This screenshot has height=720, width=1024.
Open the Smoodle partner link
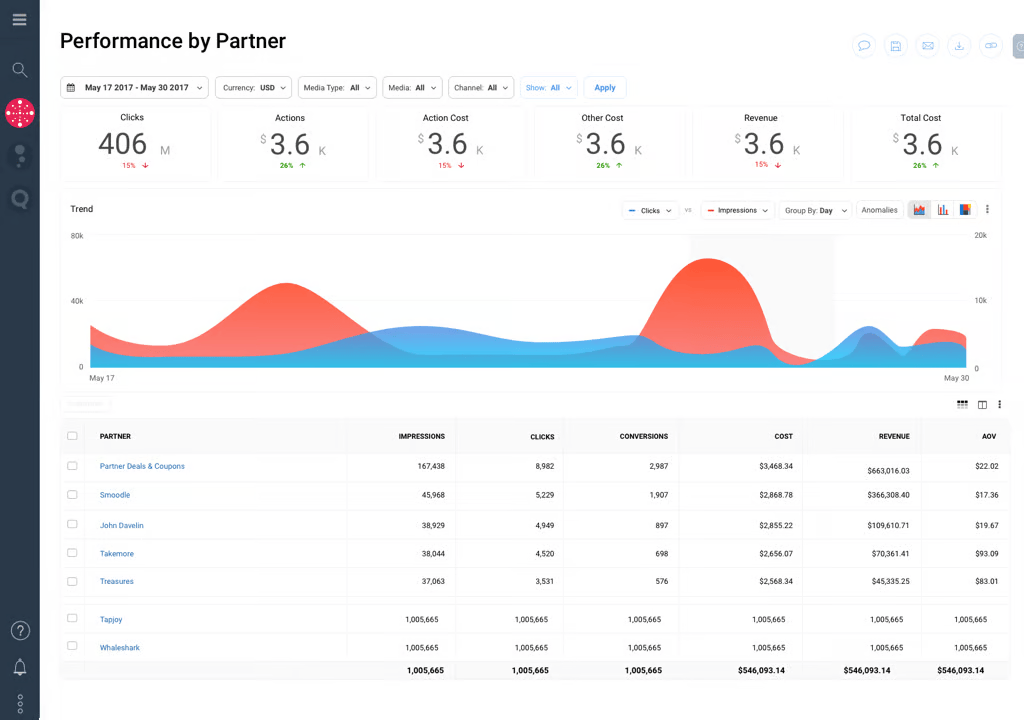[115, 495]
